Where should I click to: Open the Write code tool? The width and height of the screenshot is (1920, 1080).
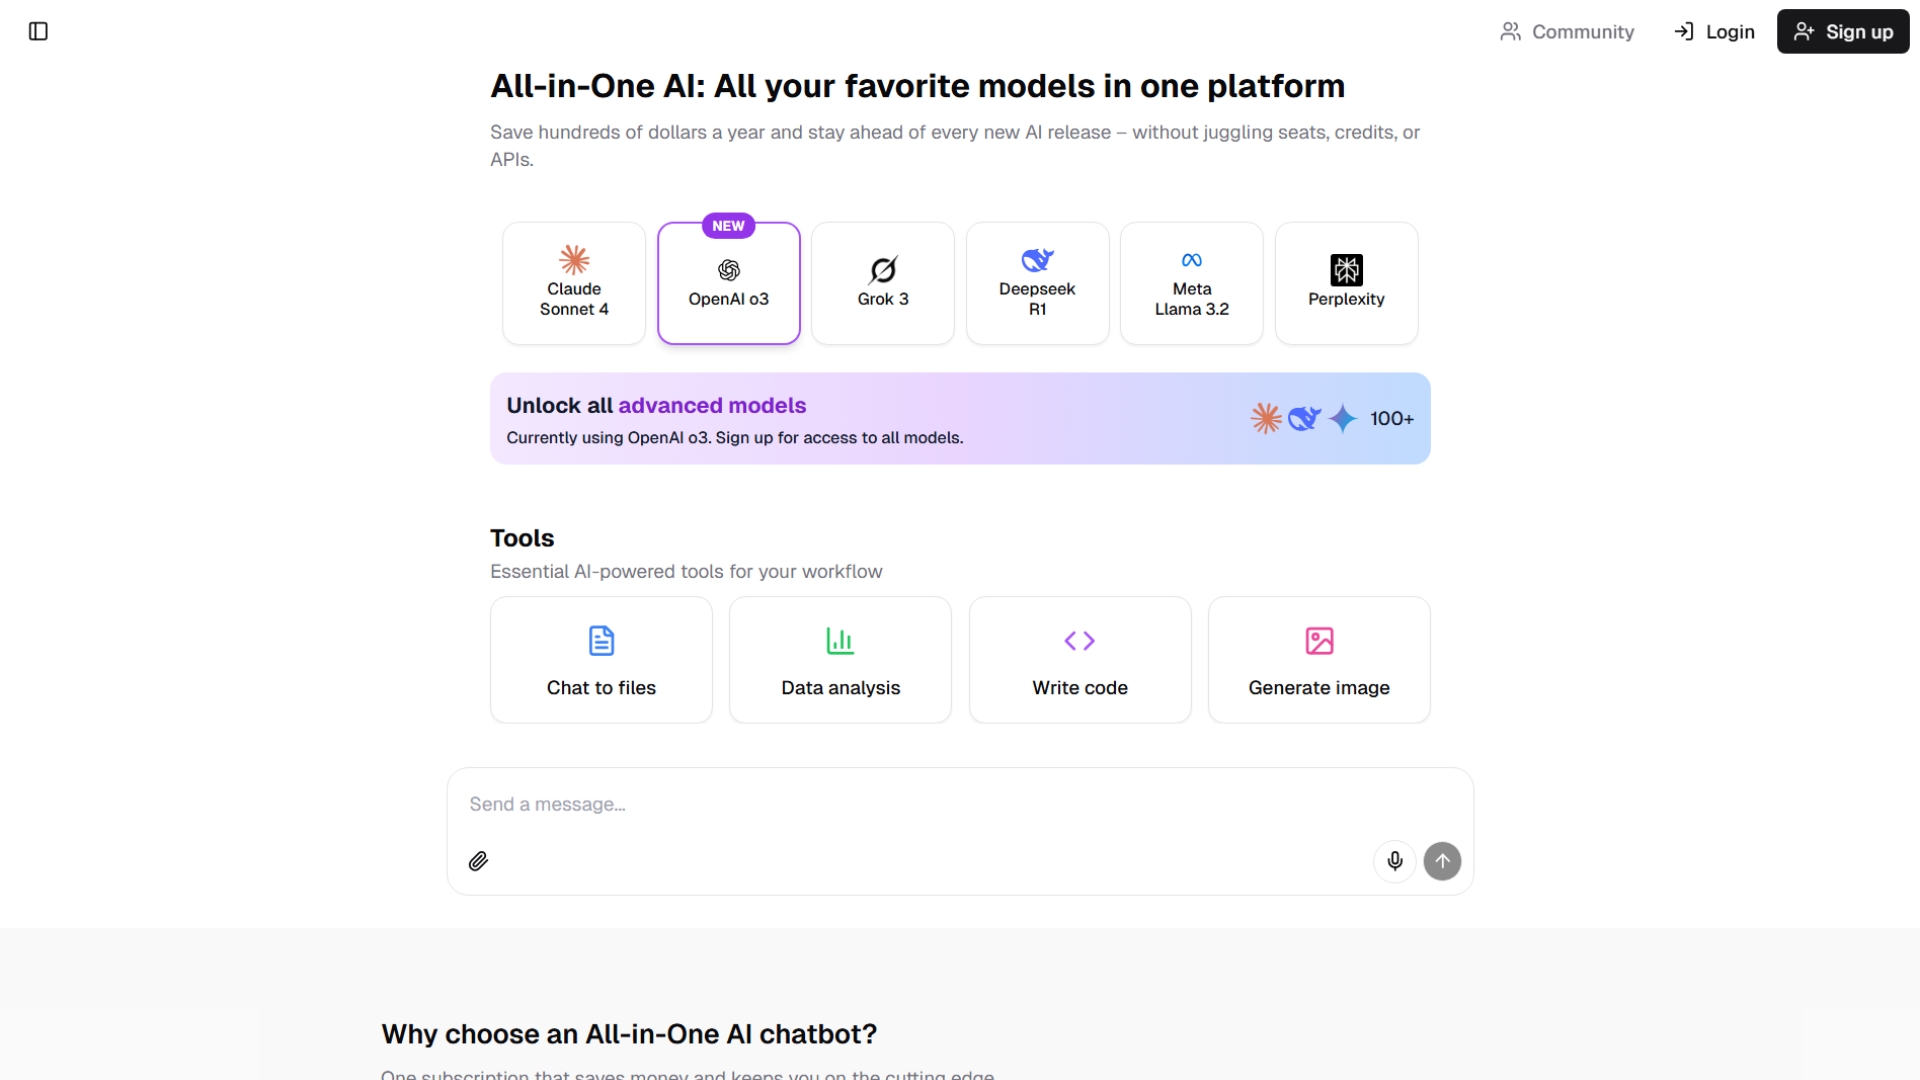(1080, 660)
